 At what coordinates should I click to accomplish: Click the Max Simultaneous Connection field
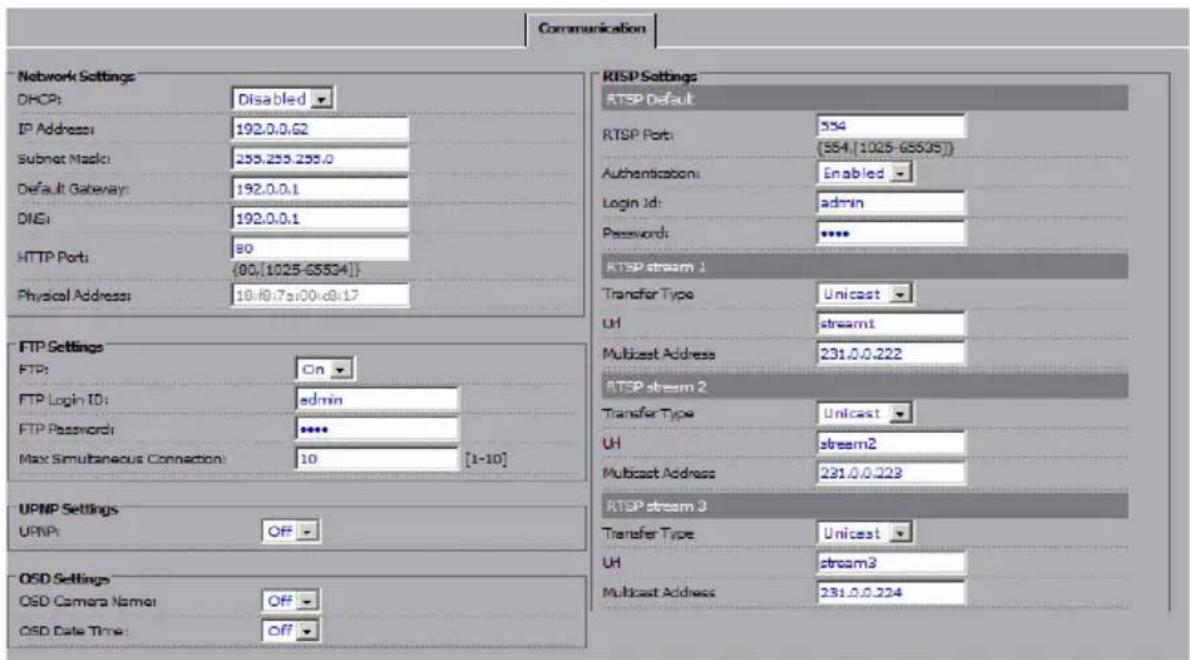click(377, 459)
